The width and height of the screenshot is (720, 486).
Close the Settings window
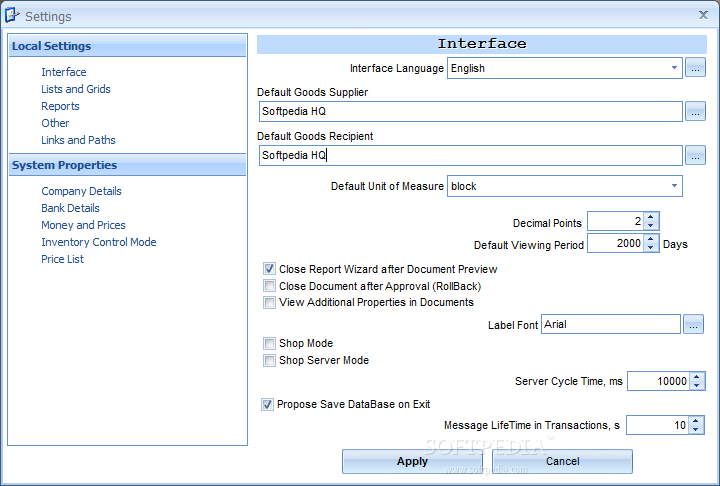click(x=703, y=15)
